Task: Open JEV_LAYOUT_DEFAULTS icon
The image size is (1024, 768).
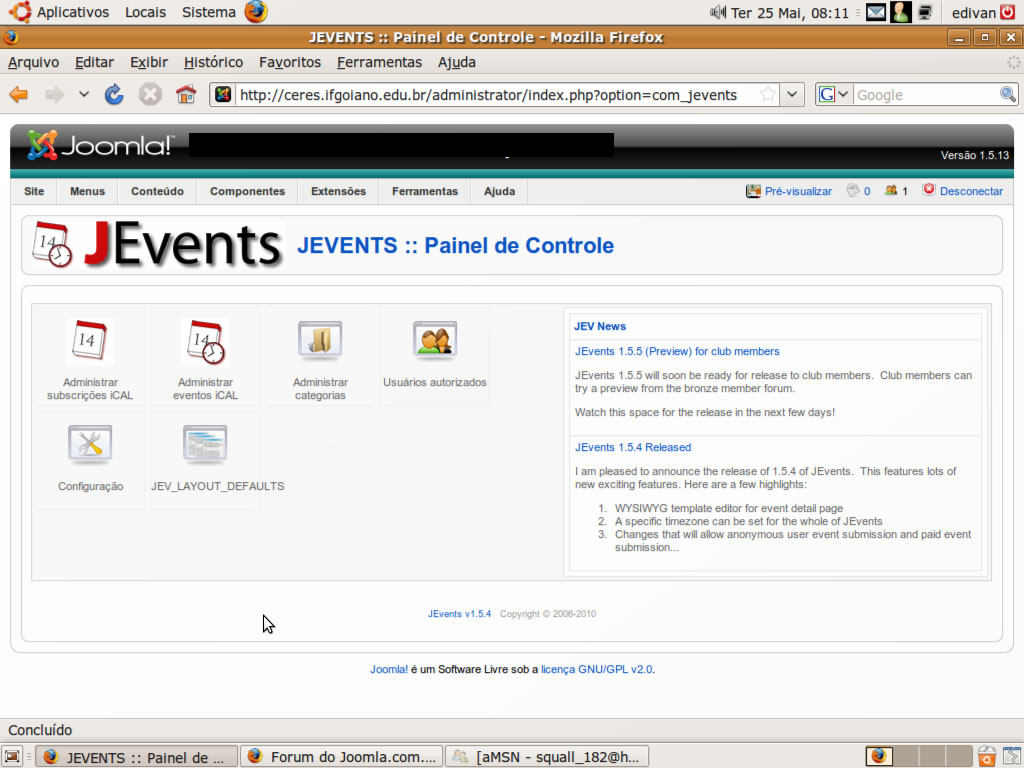Action: [205, 445]
